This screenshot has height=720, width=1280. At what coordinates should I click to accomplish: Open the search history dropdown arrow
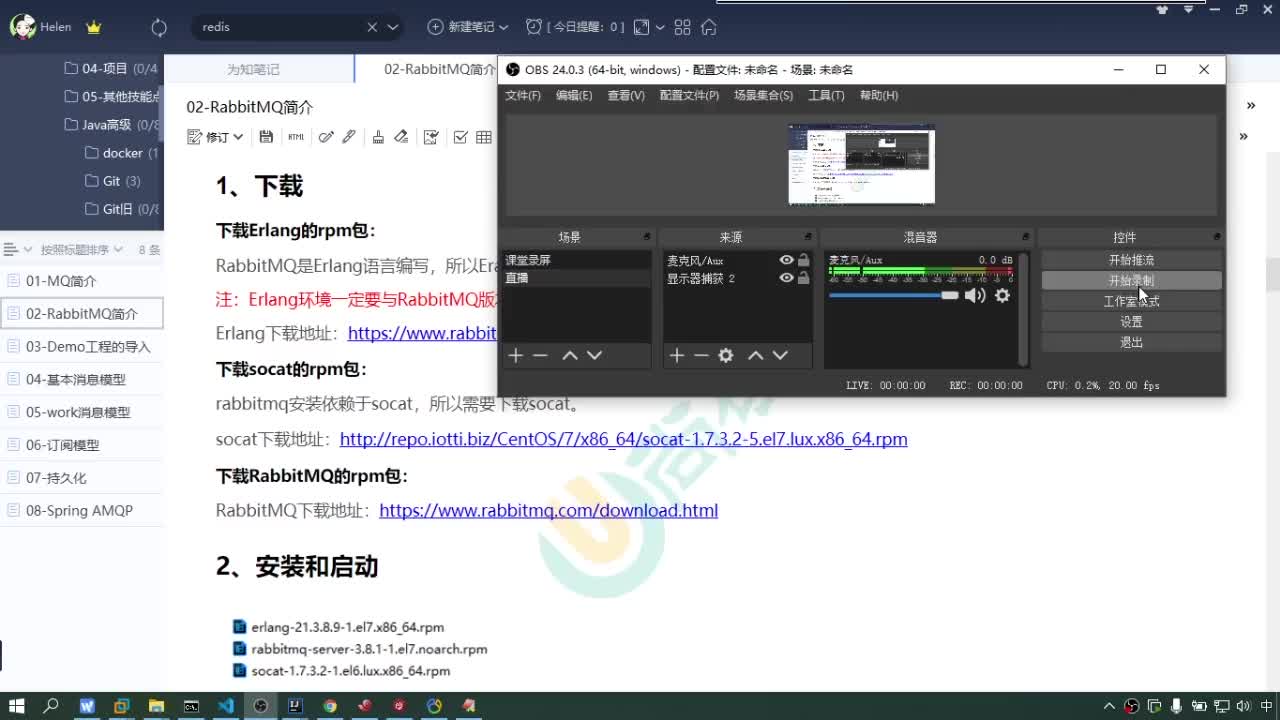[x=392, y=28]
